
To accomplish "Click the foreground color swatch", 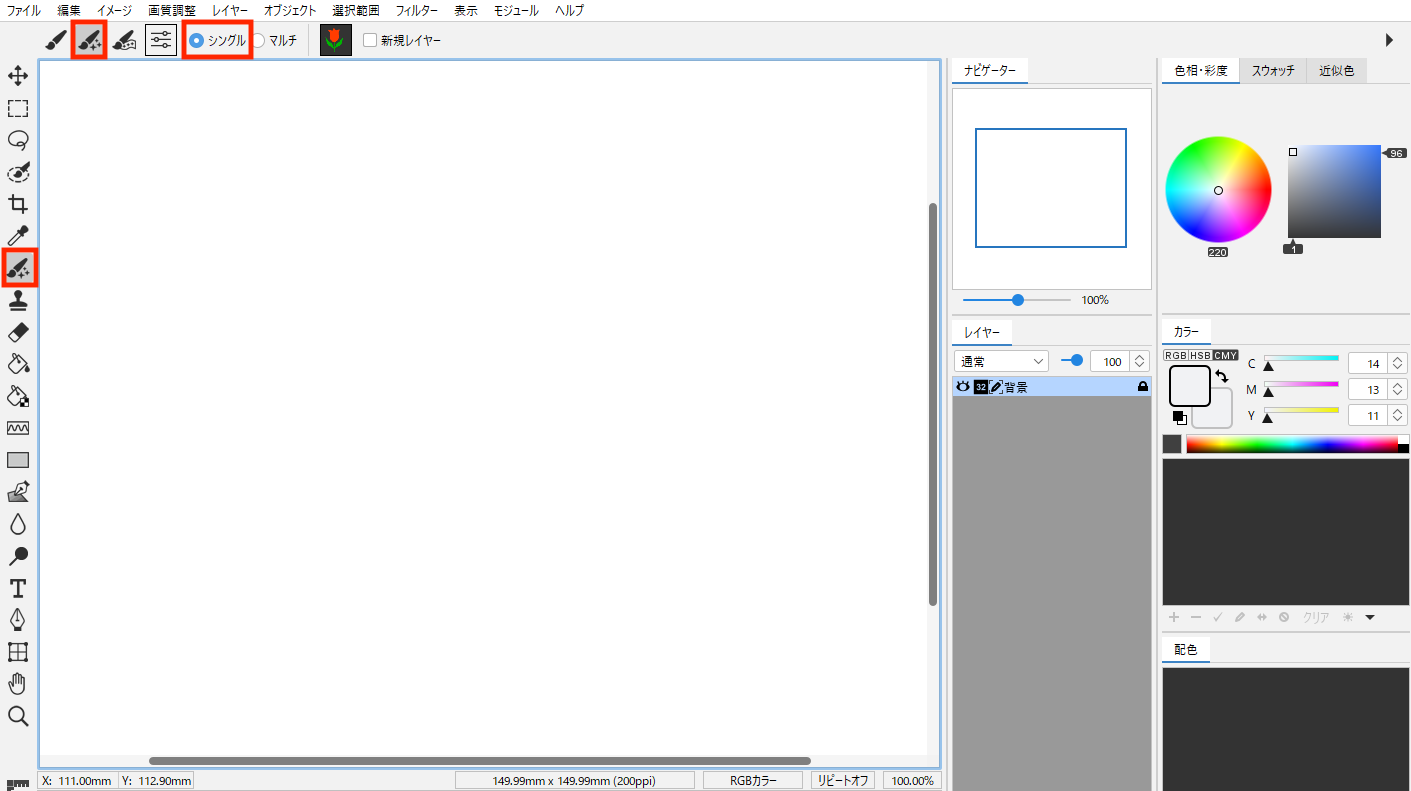I will coord(1190,386).
